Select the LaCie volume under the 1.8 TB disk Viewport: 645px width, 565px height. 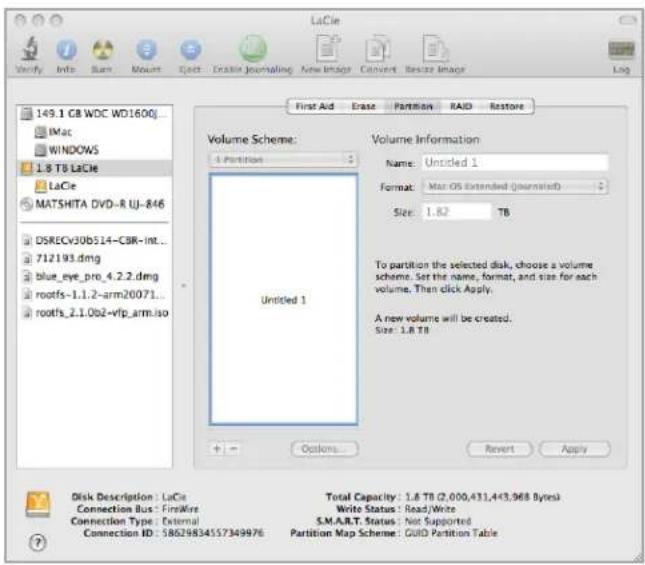click(95, 186)
